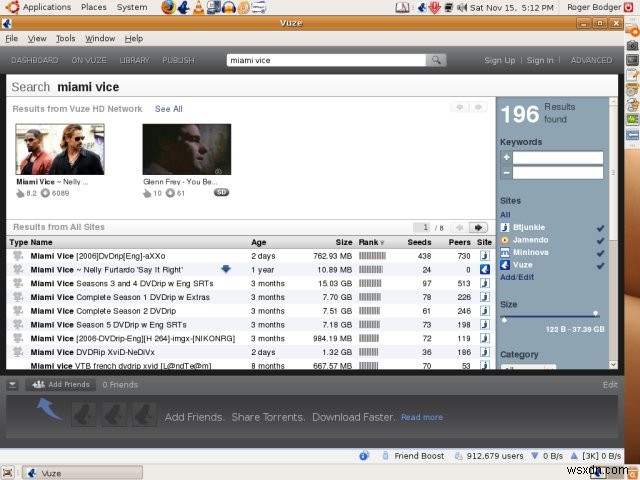Click the include keyword plus icon

click(x=507, y=158)
